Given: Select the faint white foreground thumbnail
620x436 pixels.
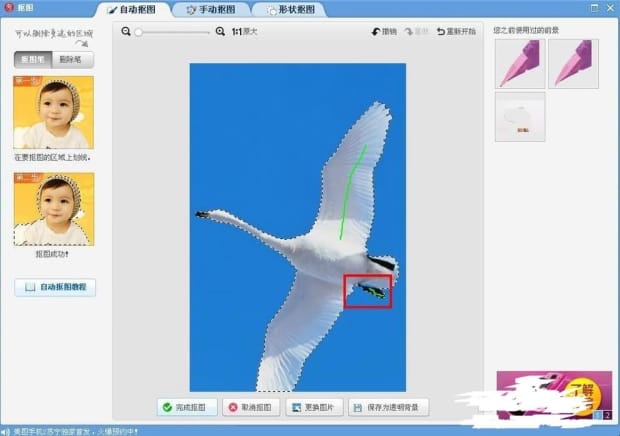Looking at the screenshot, I should click(x=520, y=117).
